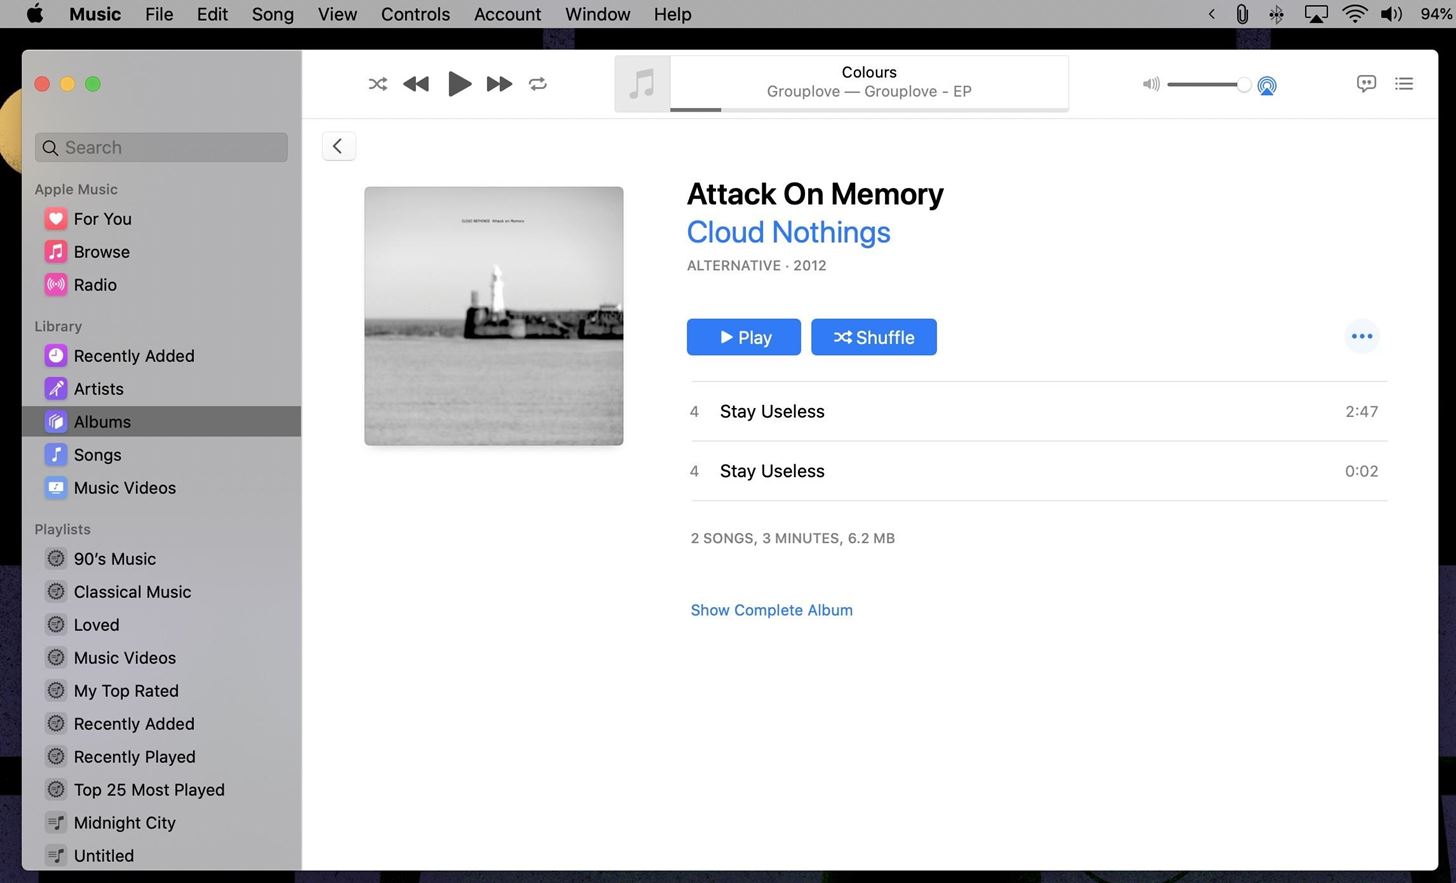Image resolution: width=1456 pixels, height=883 pixels.
Task: Click the Colours song progress bar
Action: coord(869,109)
